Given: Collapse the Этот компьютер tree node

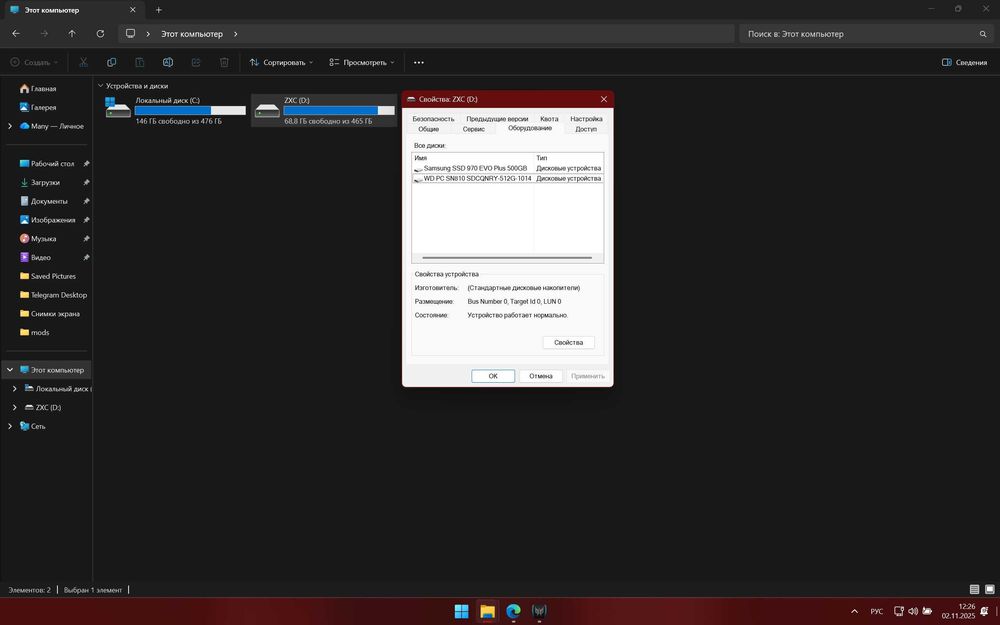Looking at the screenshot, I should [x=10, y=370].
